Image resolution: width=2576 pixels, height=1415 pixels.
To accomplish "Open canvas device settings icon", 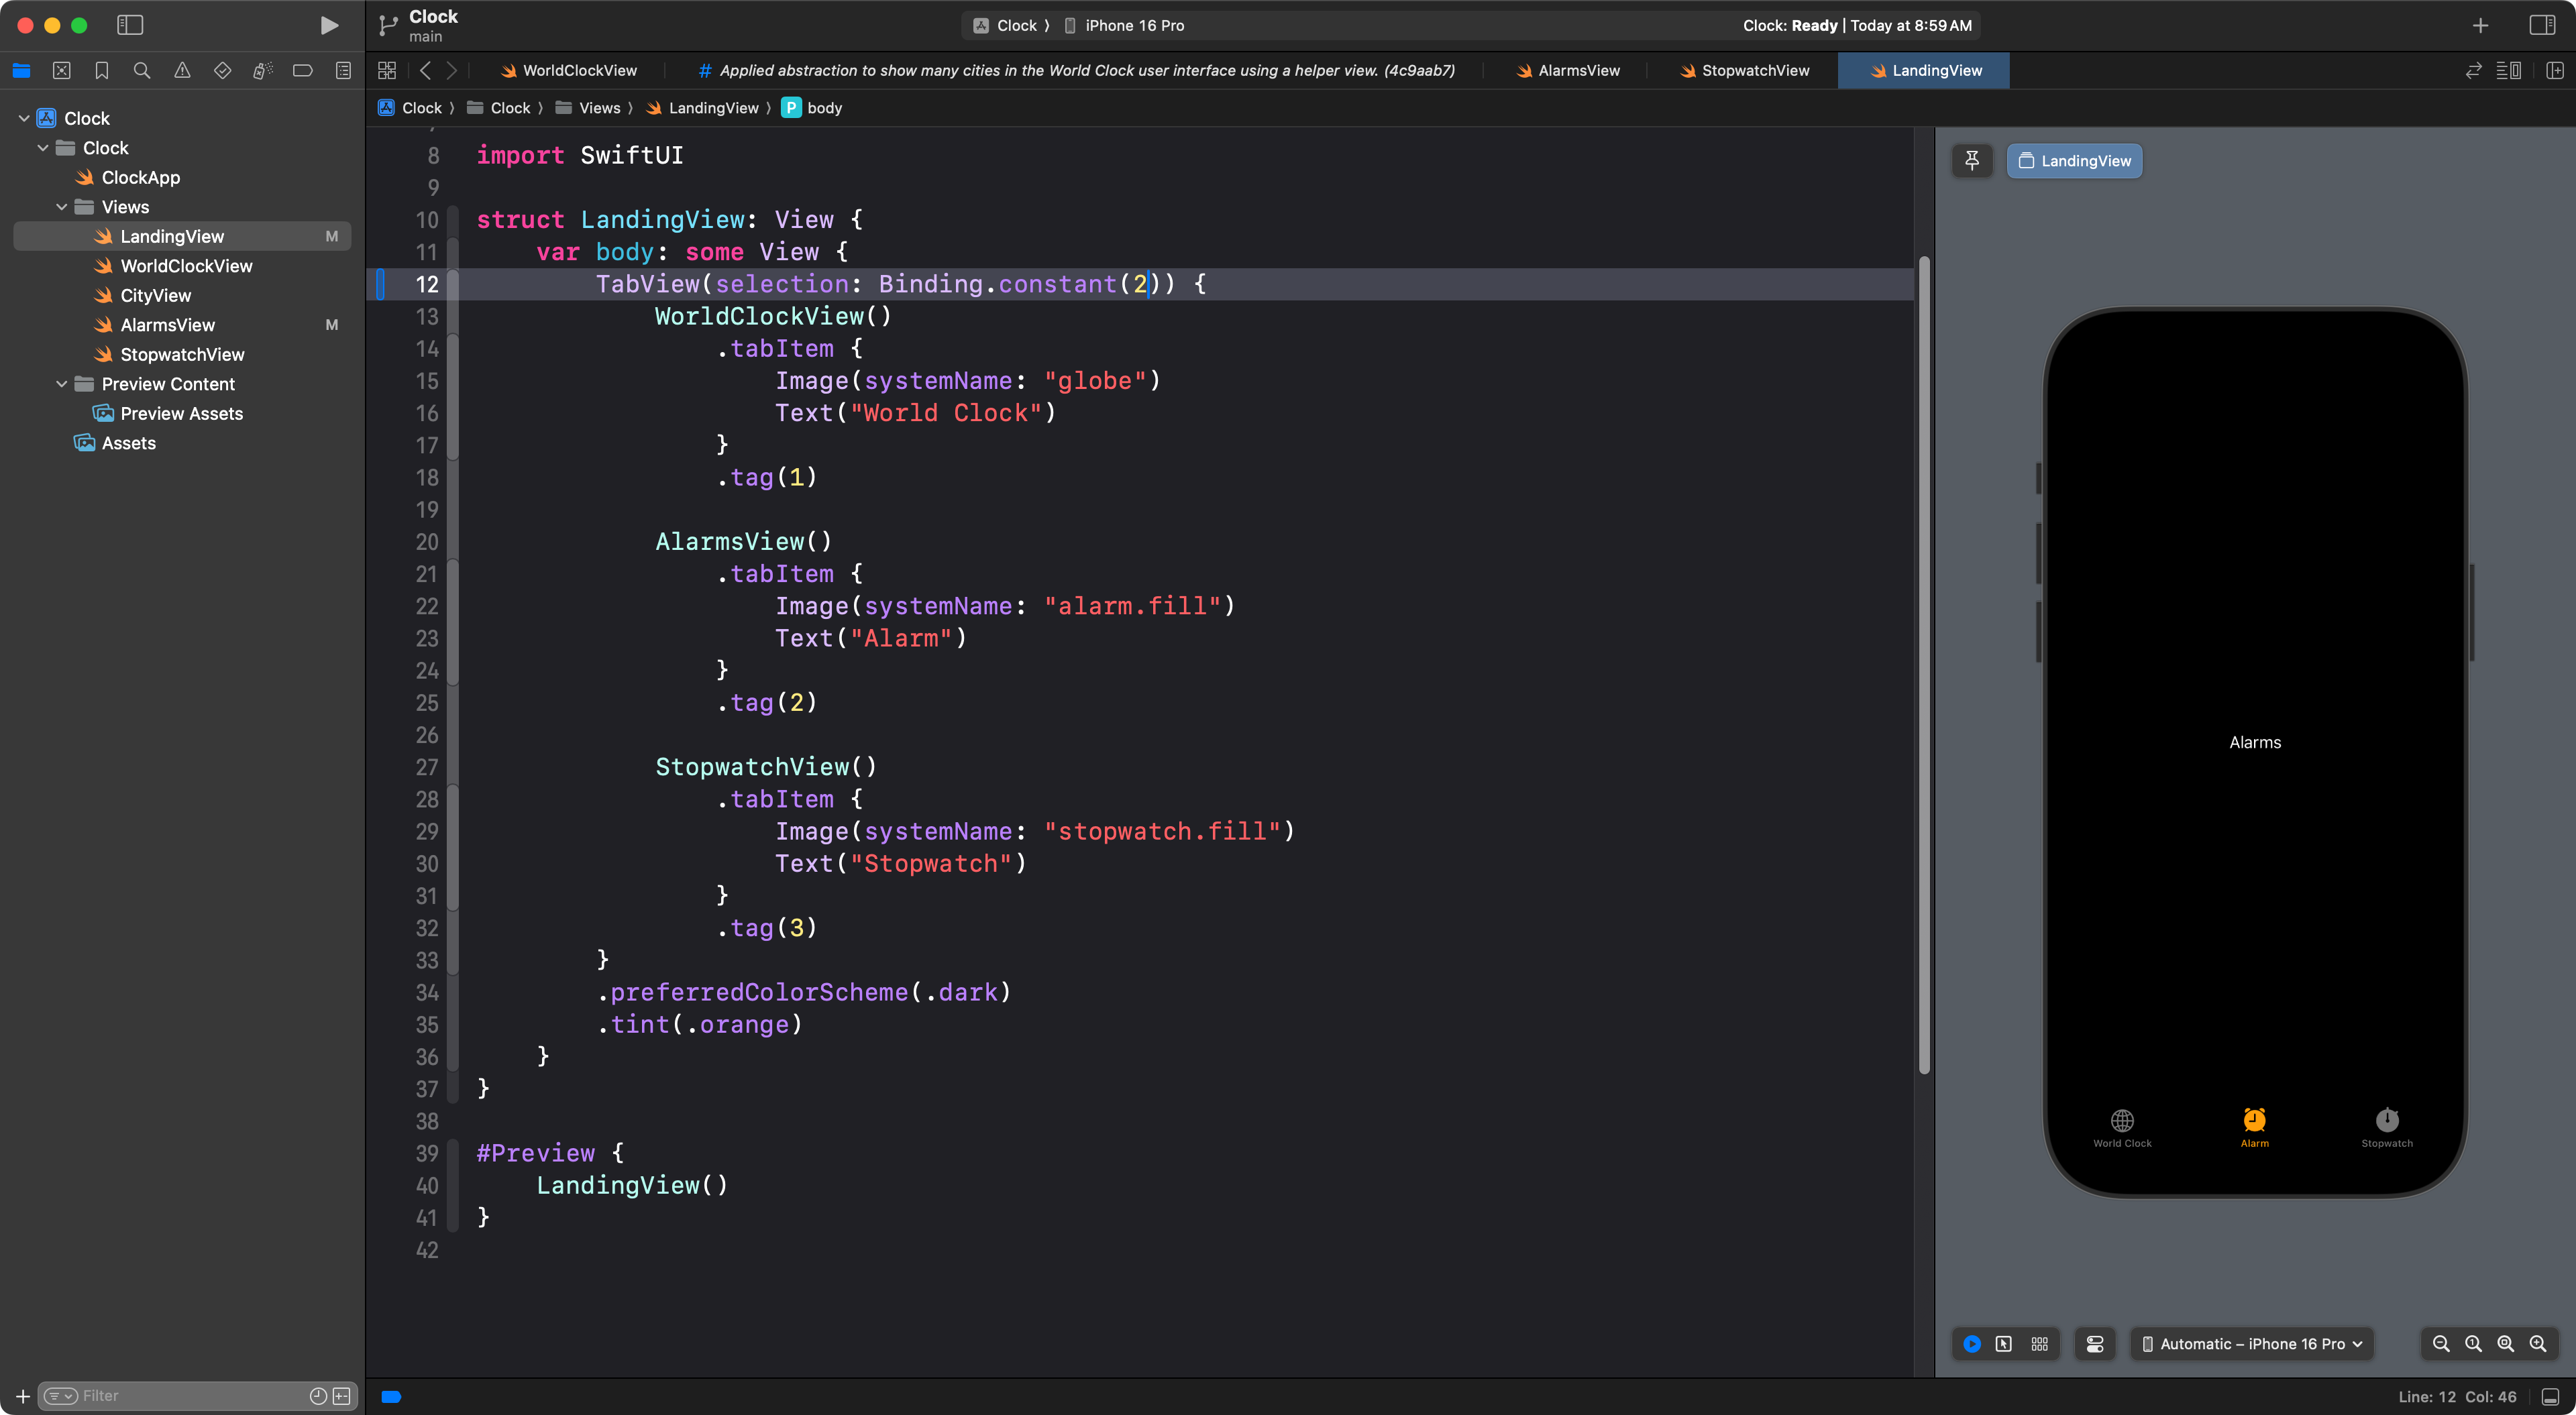I will [x=2095, y=1344].
